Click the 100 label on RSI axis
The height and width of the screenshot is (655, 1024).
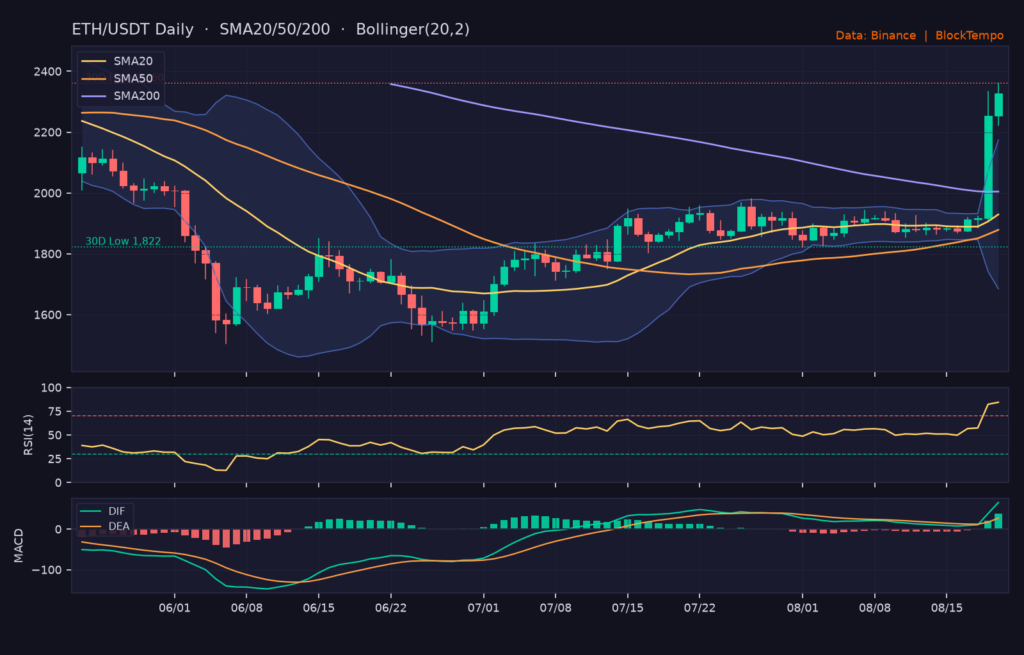(52, 388)
